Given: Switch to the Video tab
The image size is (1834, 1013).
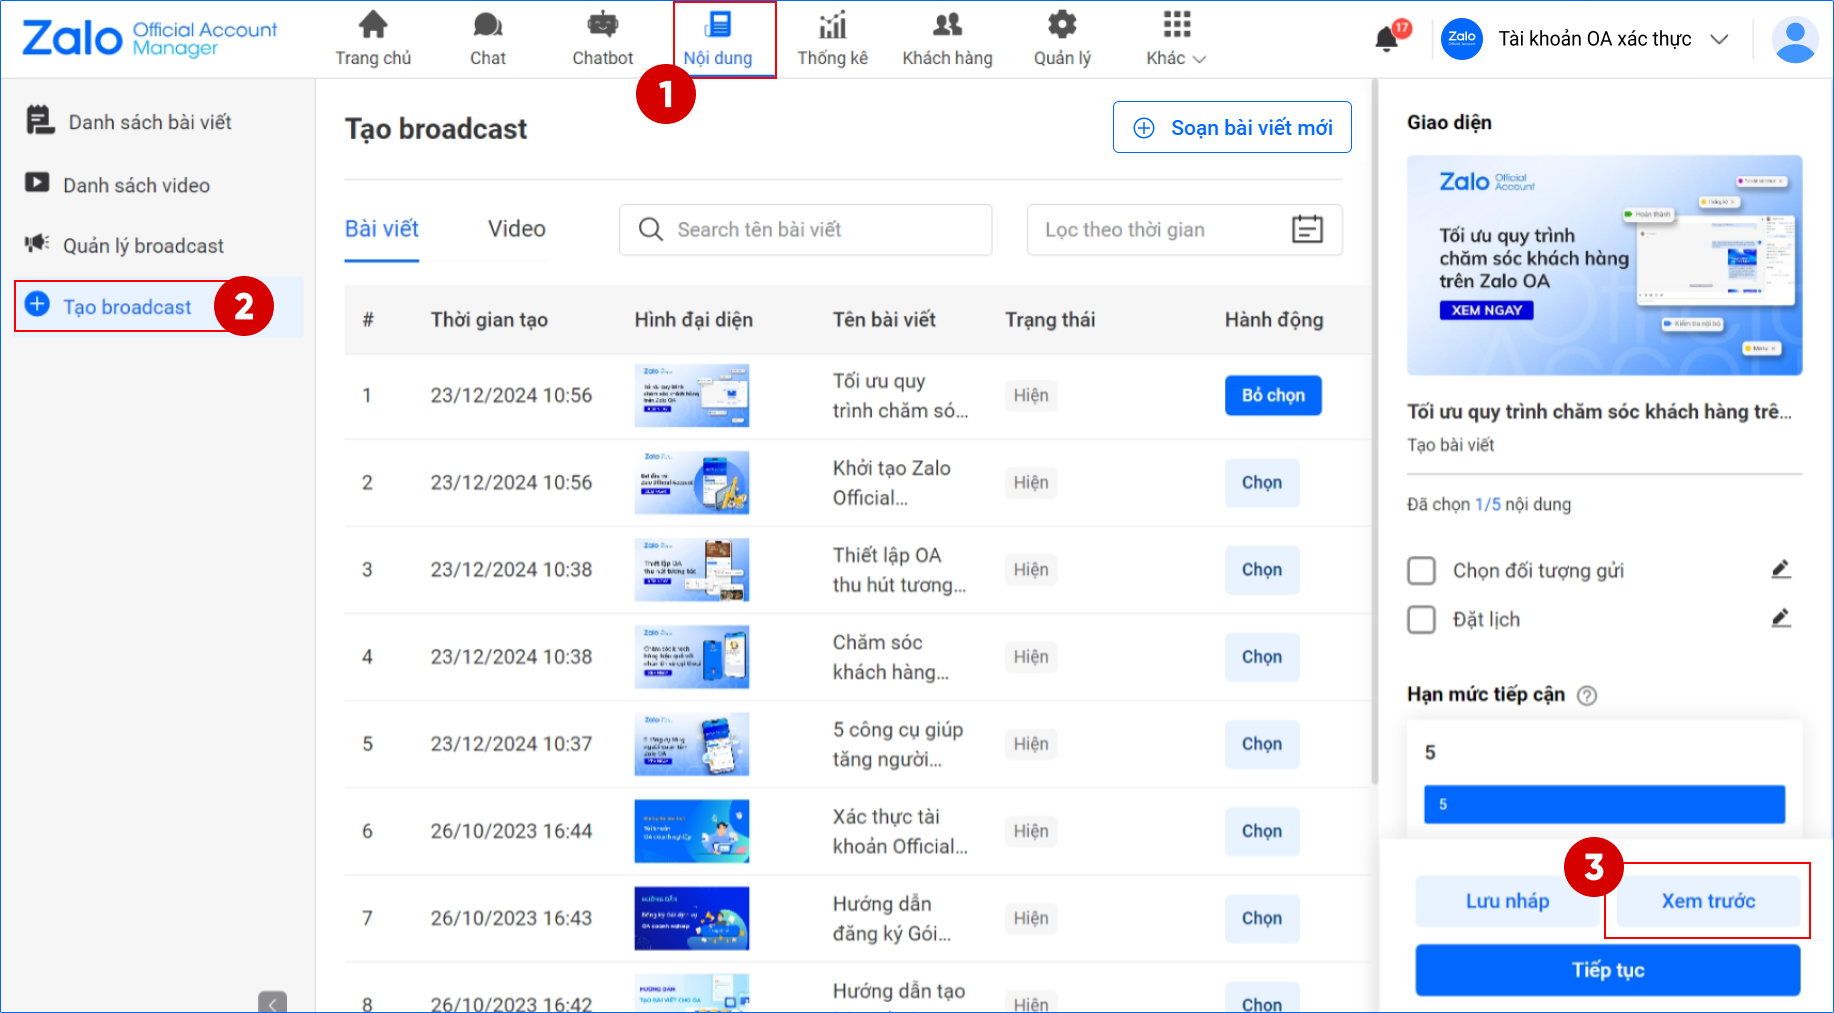Looking at the screenshot, I should coord(516,229).
